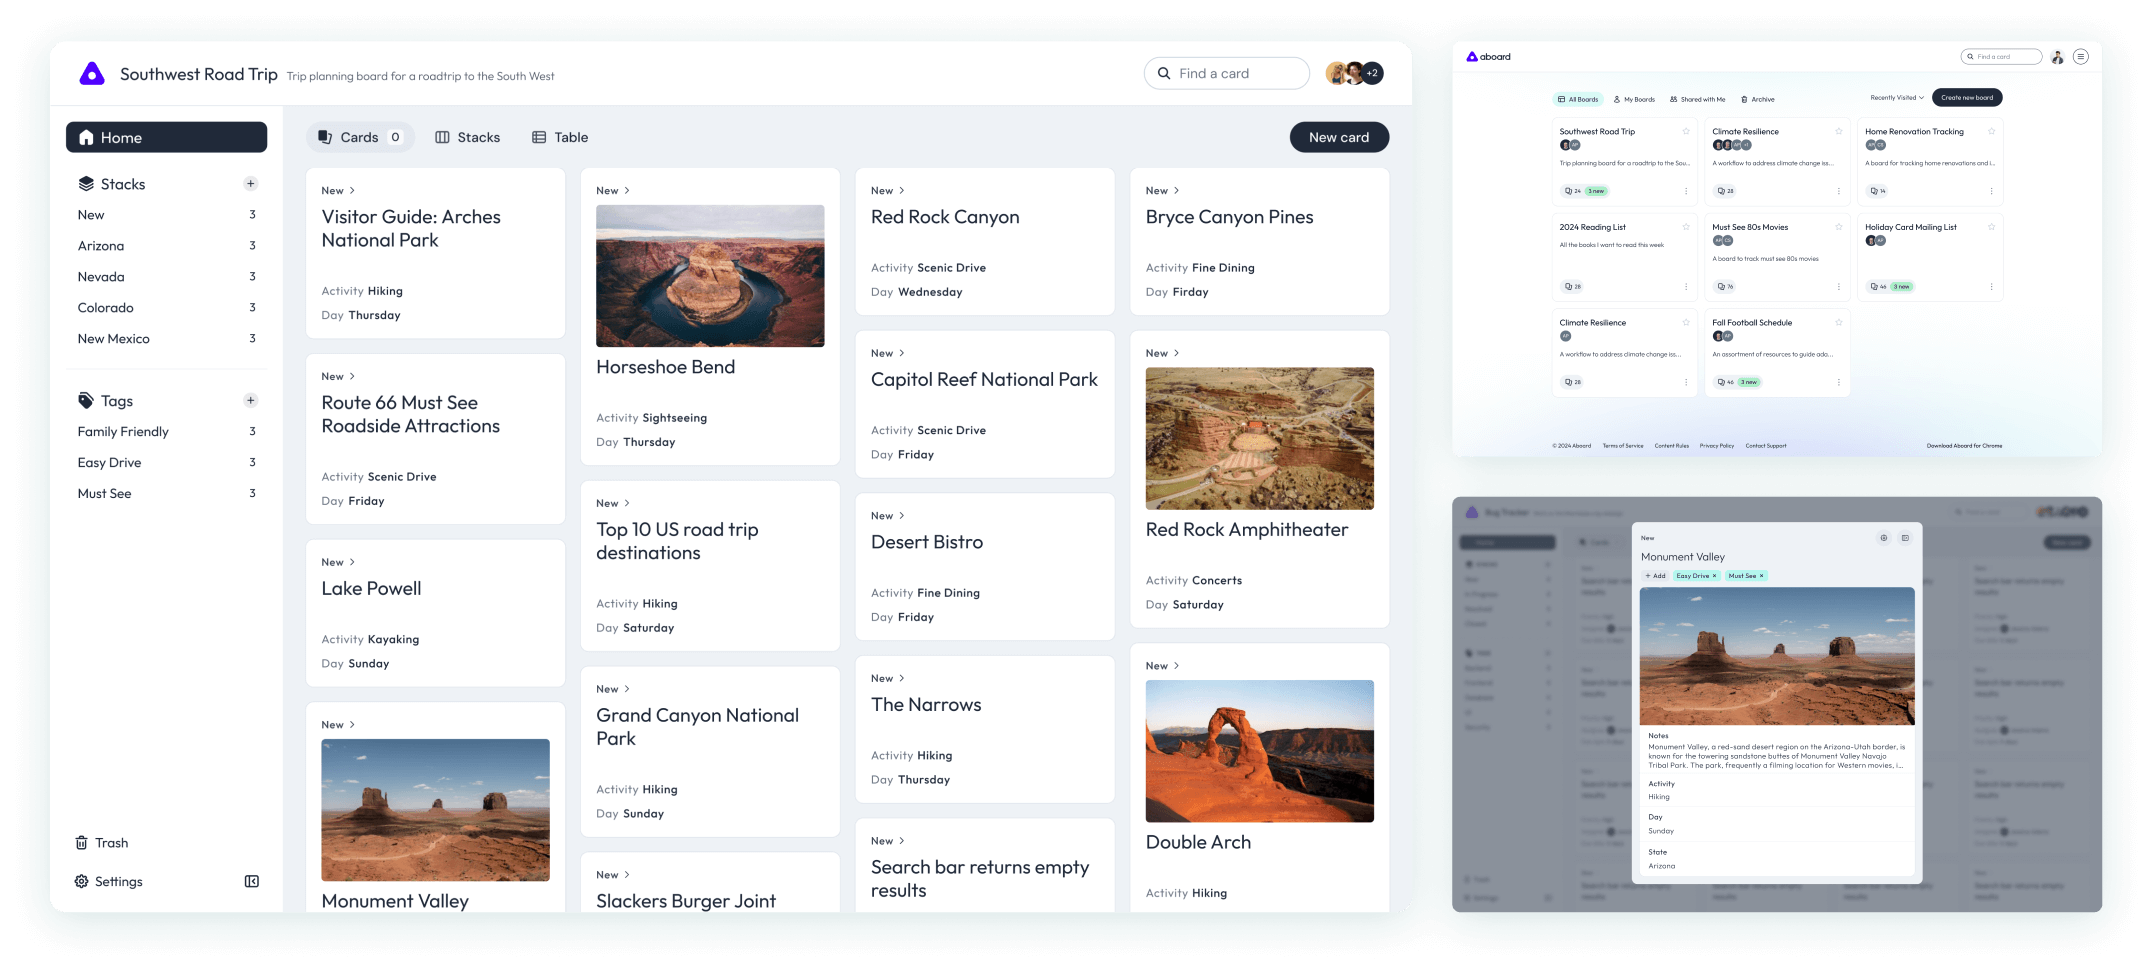Switch to the Stacks view tab
The image size is (2150, 968).
click(x=468, y=137)
